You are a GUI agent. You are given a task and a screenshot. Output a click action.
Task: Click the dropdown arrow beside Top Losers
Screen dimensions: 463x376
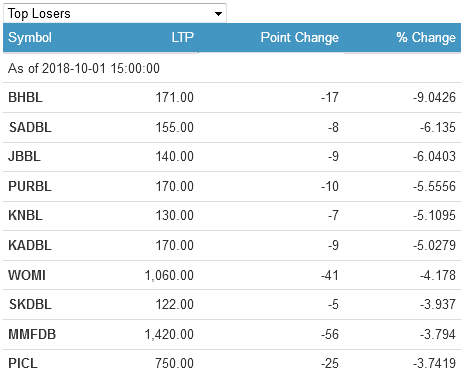pyautogui.click(x=218, y=14)
